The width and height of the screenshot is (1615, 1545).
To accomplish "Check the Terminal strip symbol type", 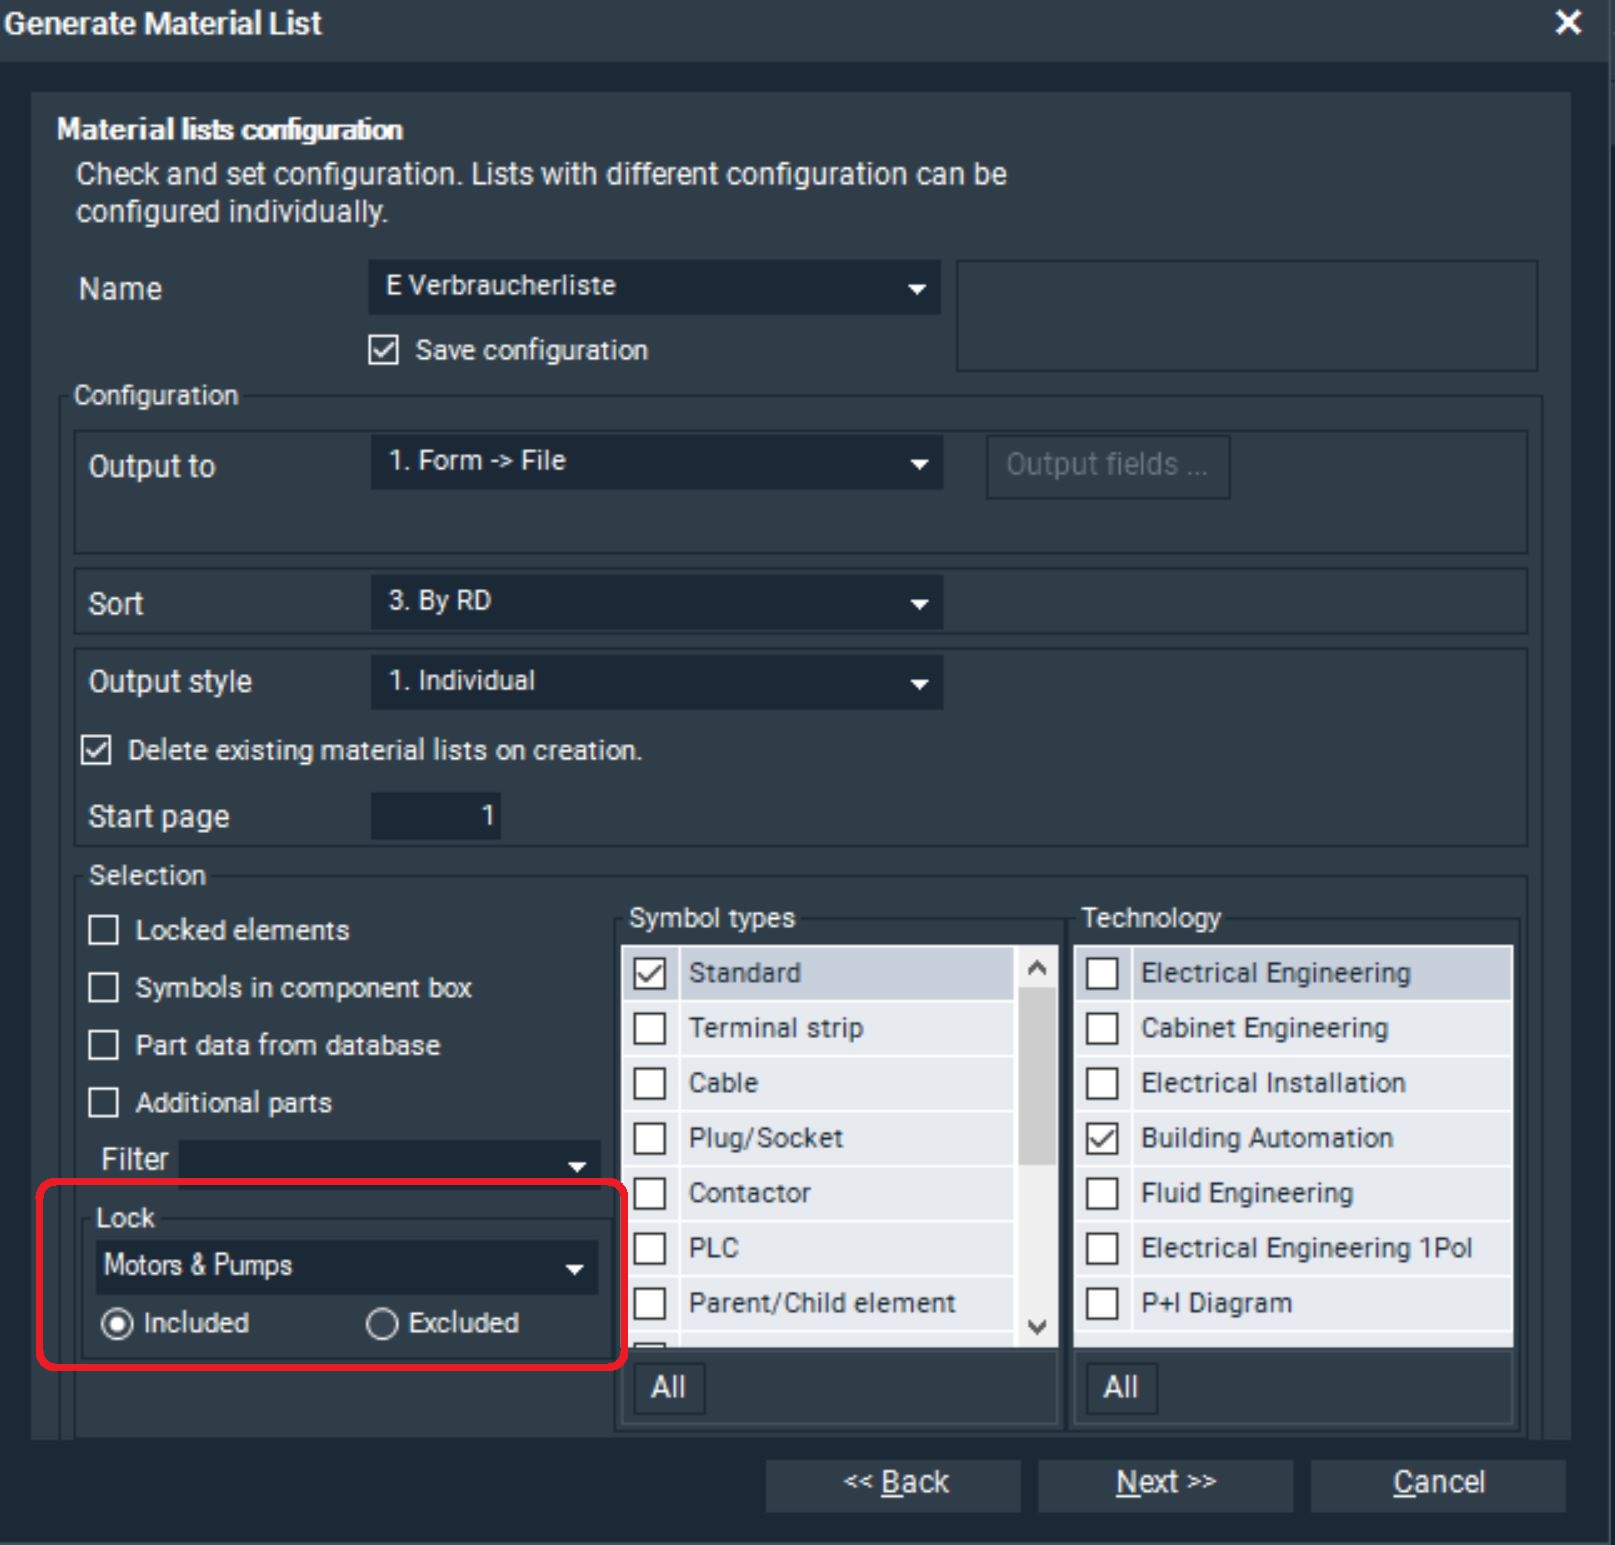I will pos(650,1028).
